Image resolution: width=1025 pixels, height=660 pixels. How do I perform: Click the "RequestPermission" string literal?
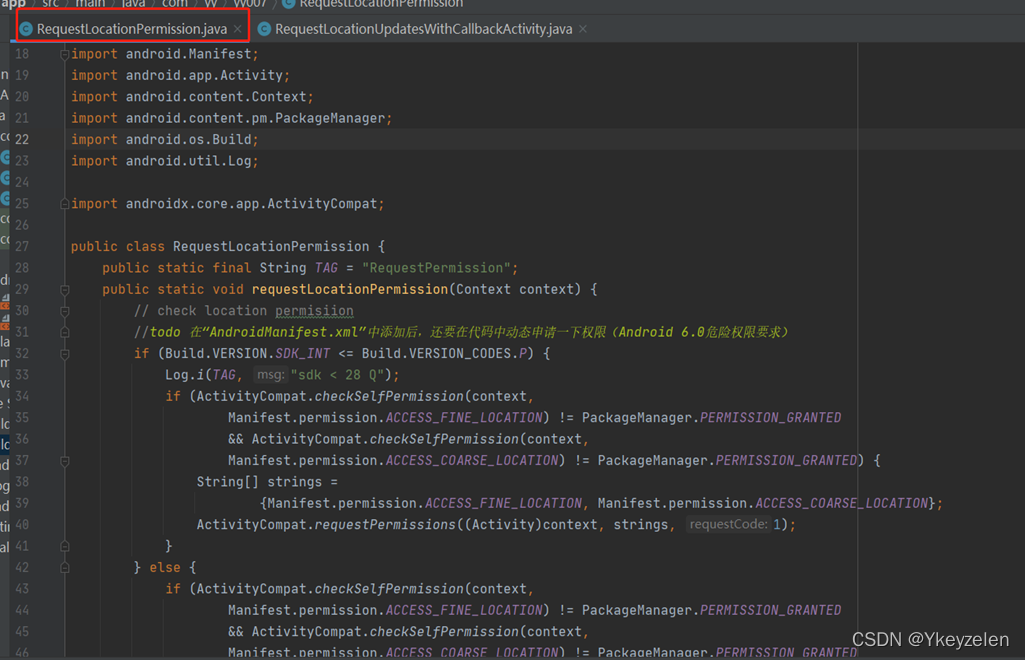click(x=436, y=268)
